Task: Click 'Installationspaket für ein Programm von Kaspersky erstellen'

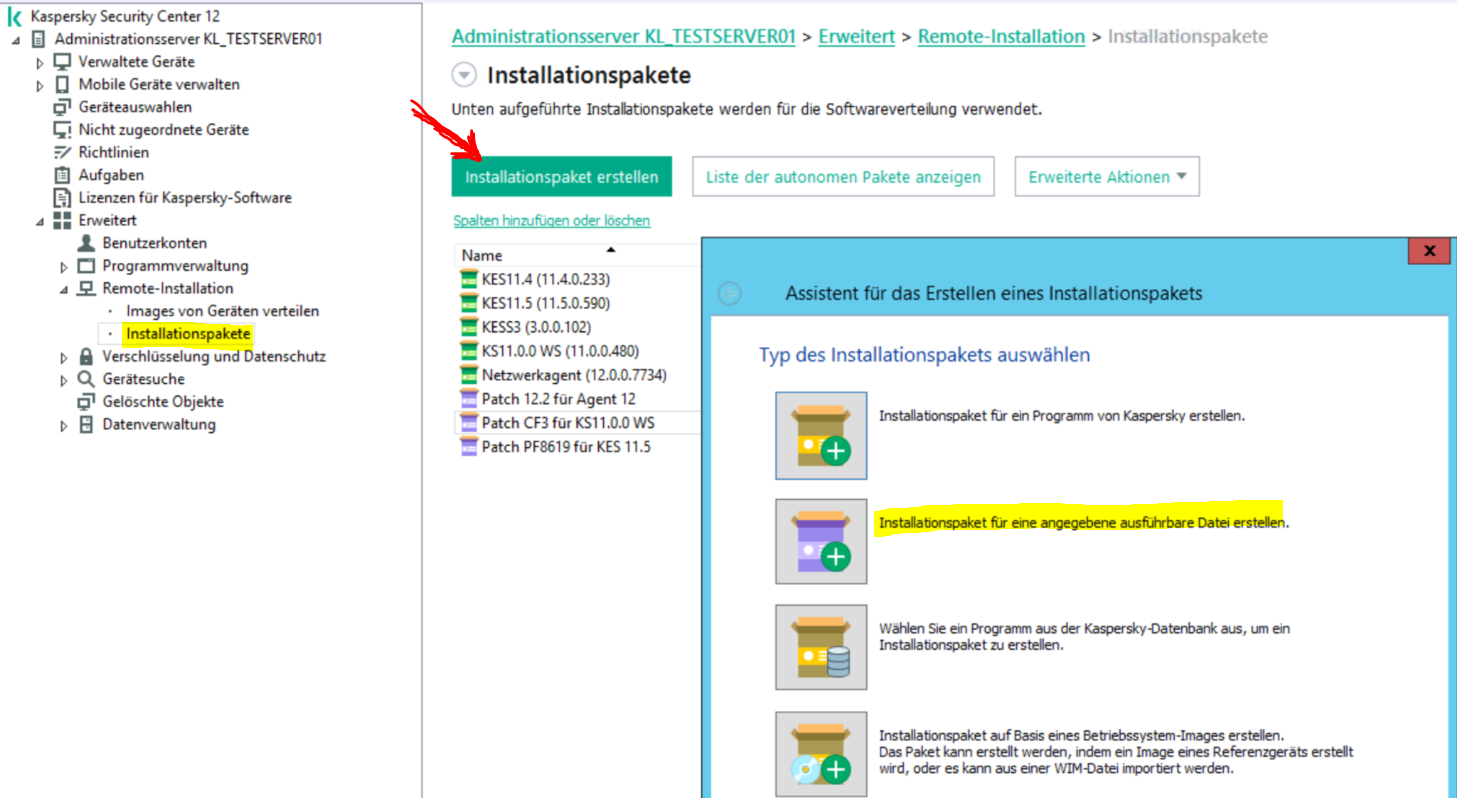Action: pyautogui.click(x=1062, y=416)
